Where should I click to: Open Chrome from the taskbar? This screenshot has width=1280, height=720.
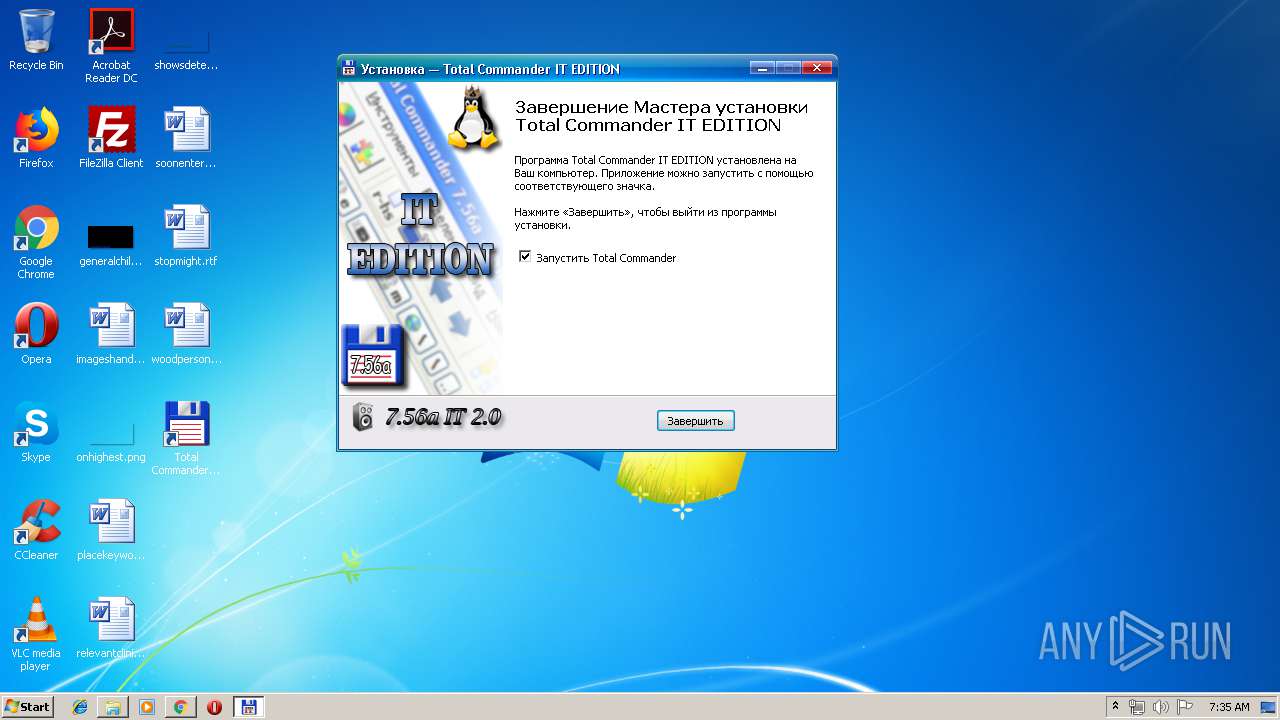(180, 707)
